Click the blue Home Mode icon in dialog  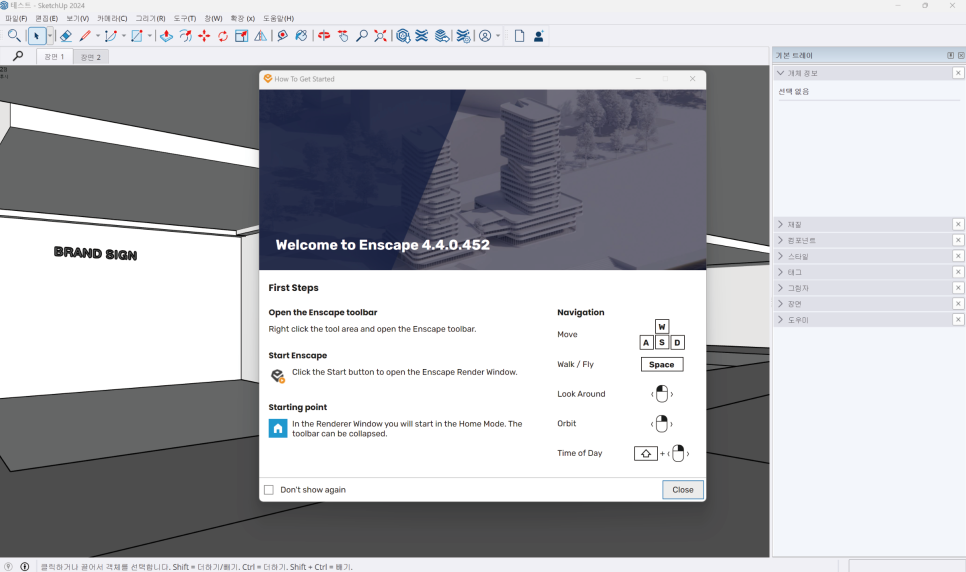[278, 428]
